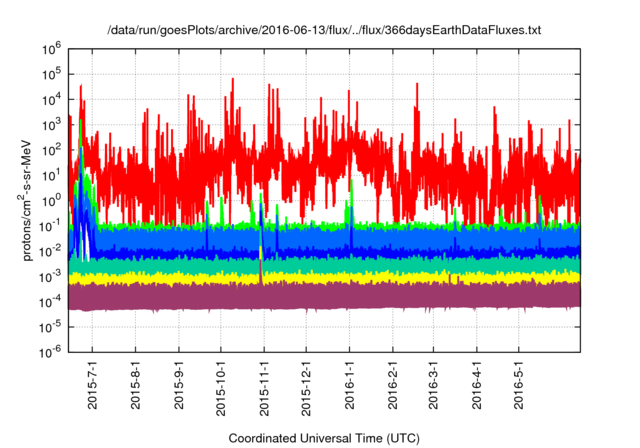Click the purple flux data band
This screenshot has width=640, height=448.
pos(324,297)
